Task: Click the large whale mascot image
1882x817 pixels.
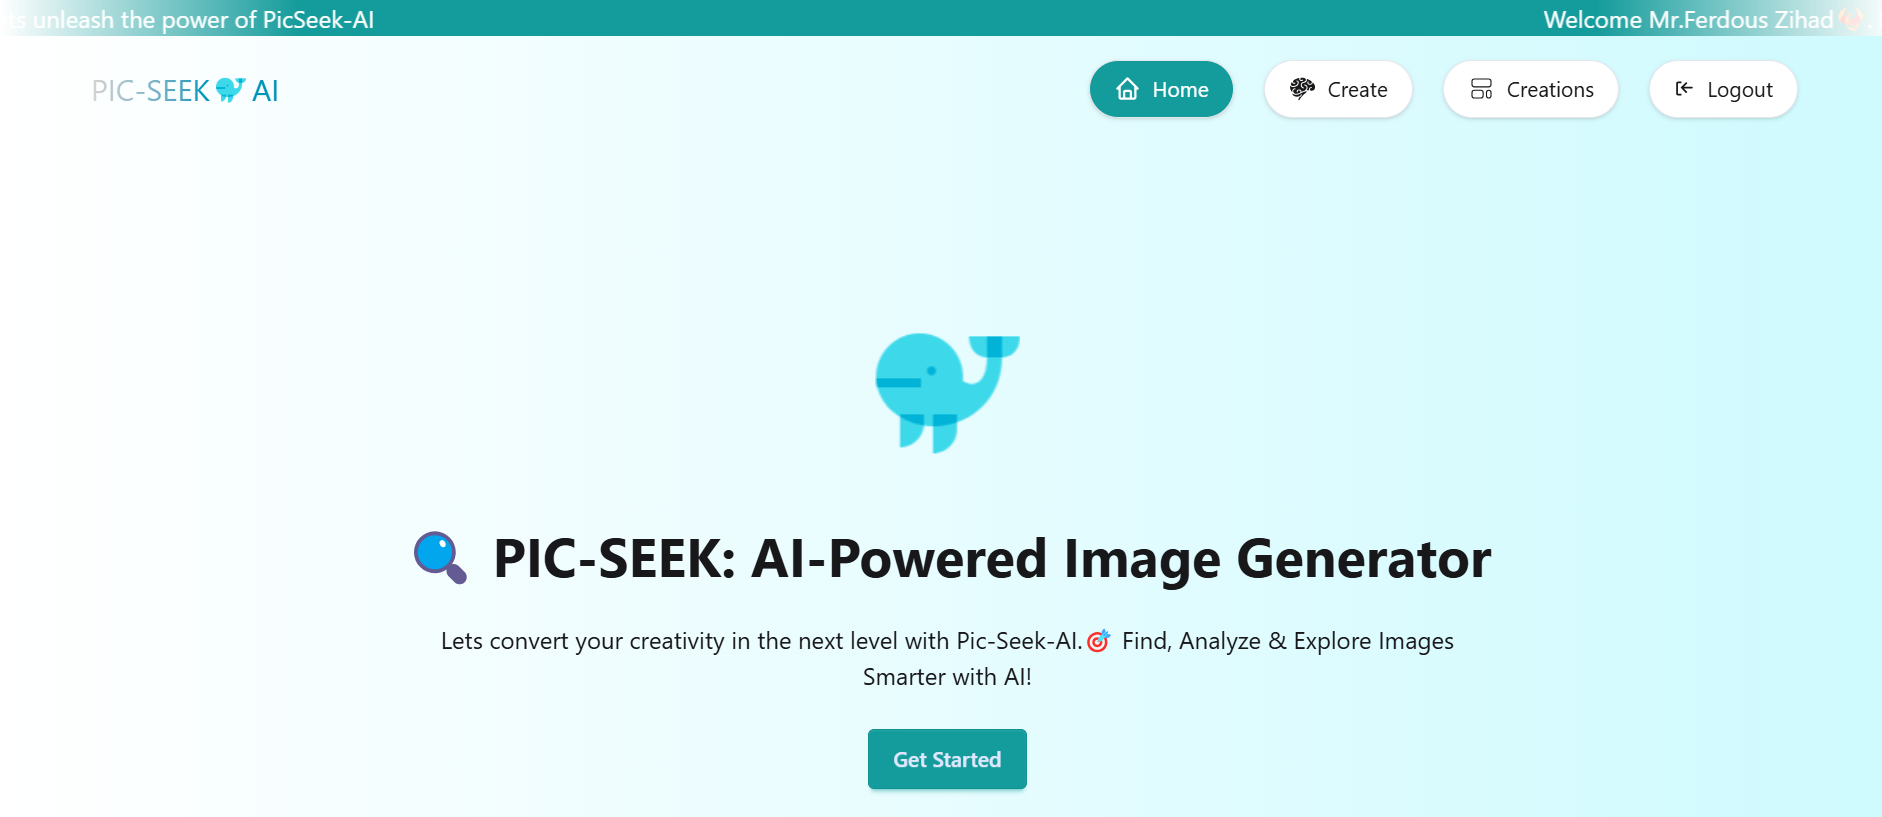Action: point(947,392)
